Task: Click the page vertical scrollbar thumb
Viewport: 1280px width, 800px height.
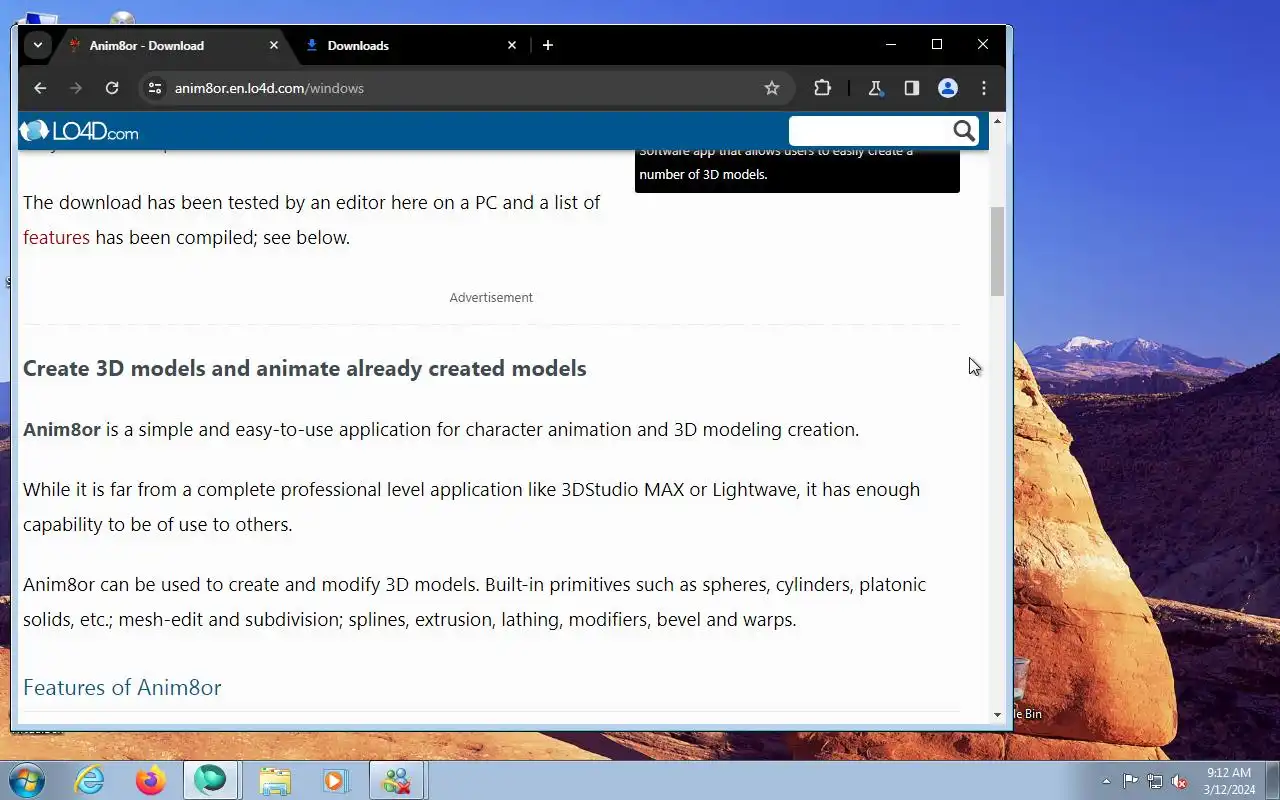Action: point(997,251)
